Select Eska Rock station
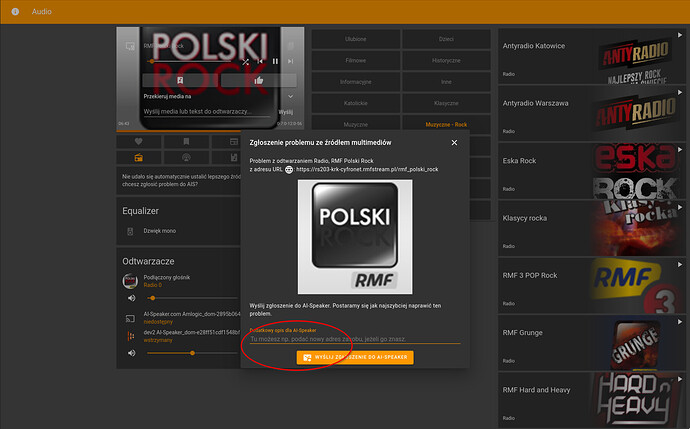Viewport: 690px width, 429px height. click(591, 171)
